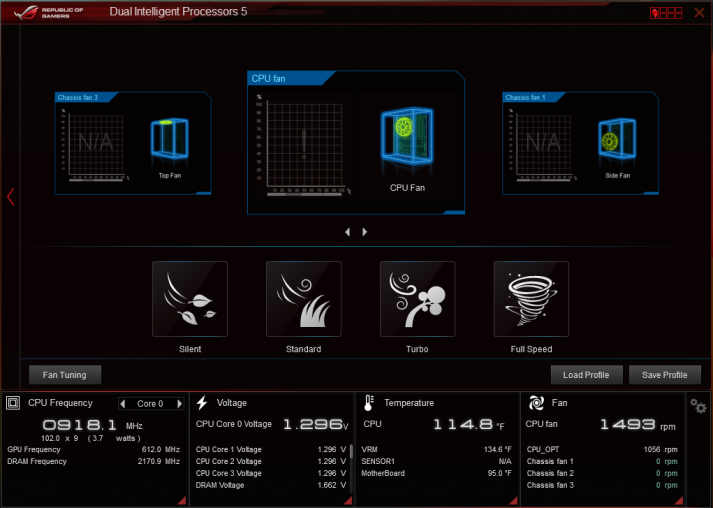Select next core right of Core 0
This screenshot has height=508, width=713.
180,403
